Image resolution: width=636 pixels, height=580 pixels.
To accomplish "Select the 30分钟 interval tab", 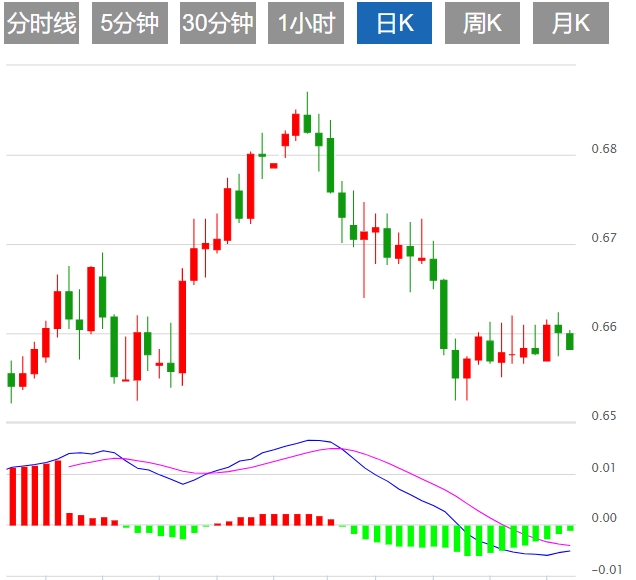I will [218, 23].
